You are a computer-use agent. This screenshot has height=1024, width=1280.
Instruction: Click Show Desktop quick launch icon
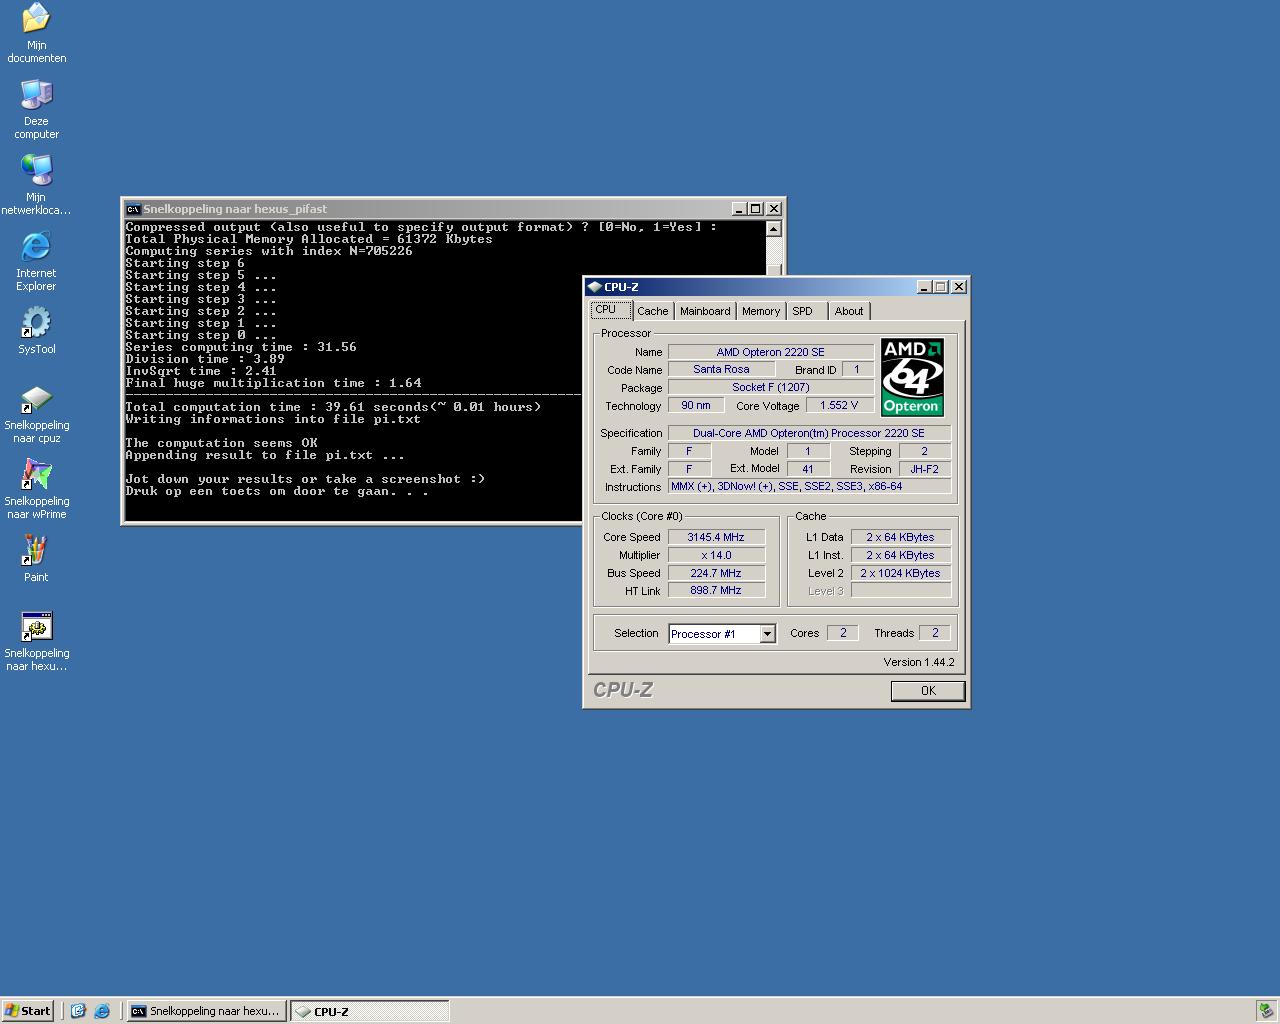(x=78, y=1011)
